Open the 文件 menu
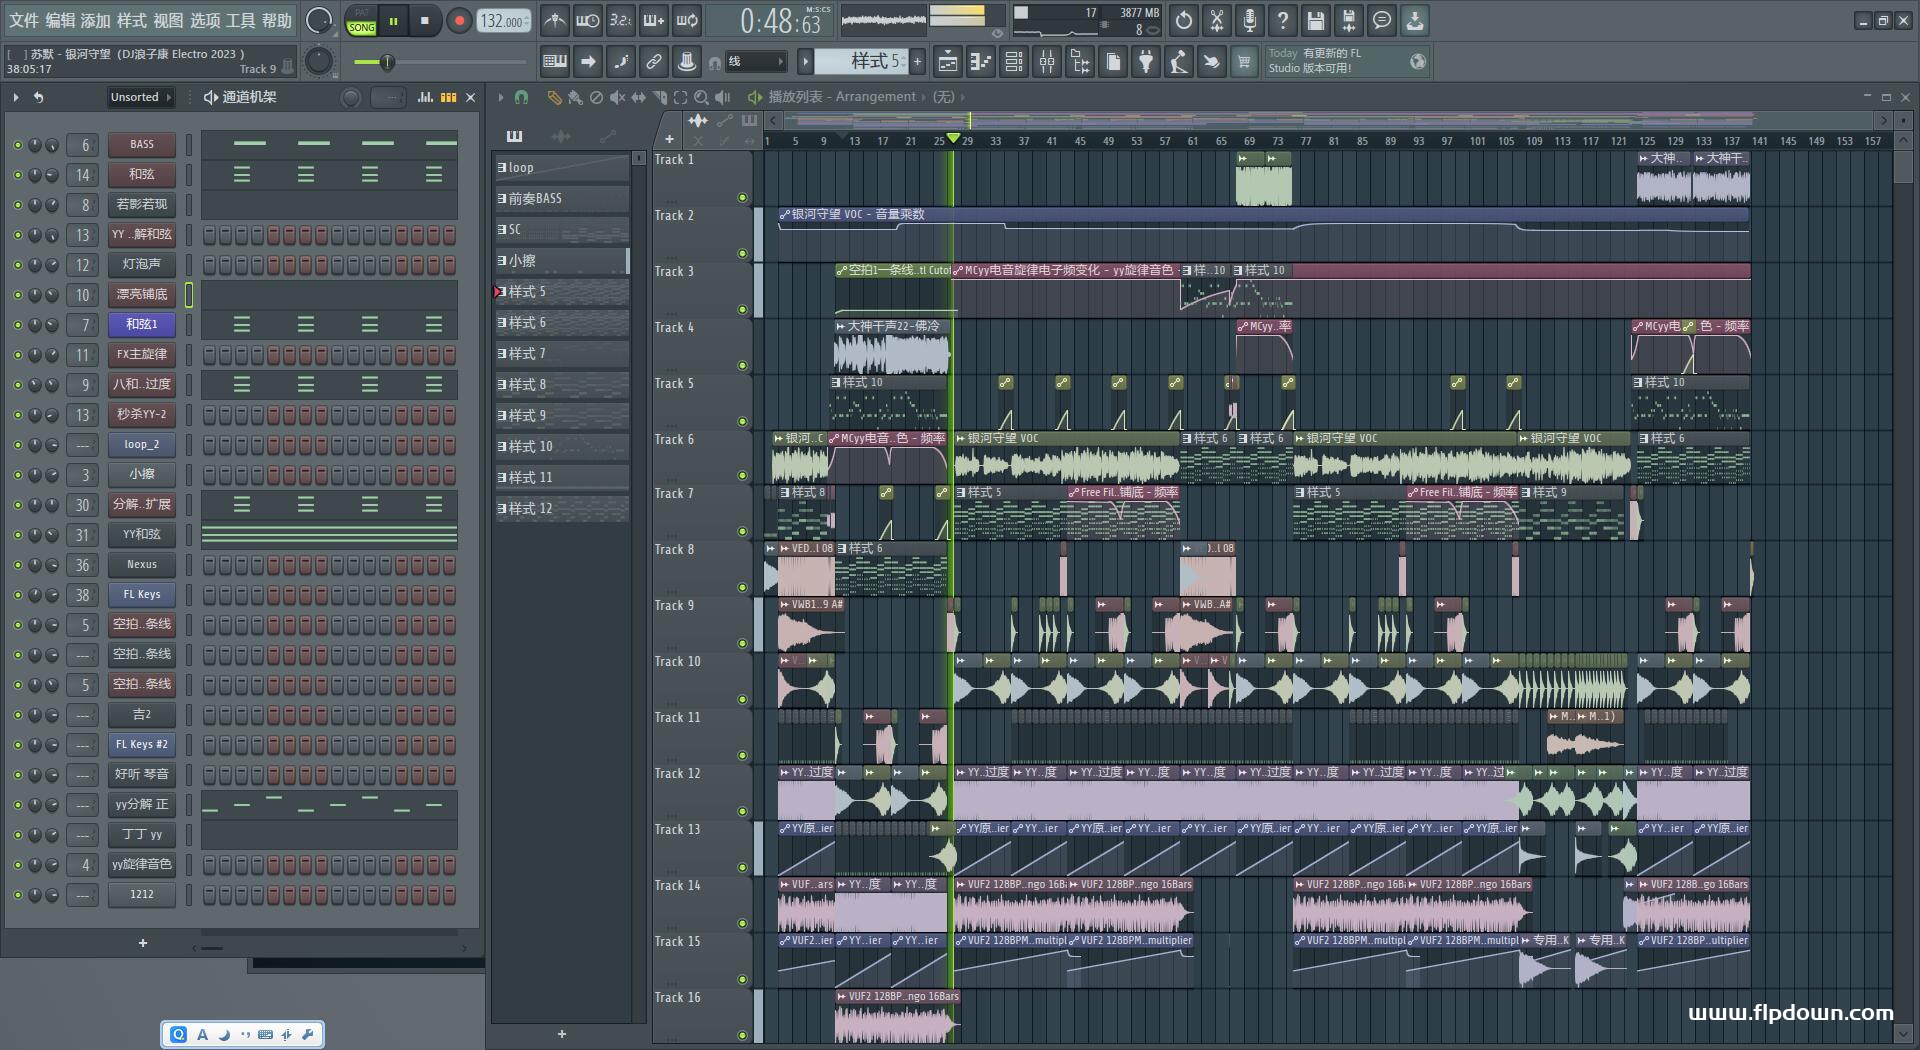This screenshot has height=1050, width=1920. 23,20
